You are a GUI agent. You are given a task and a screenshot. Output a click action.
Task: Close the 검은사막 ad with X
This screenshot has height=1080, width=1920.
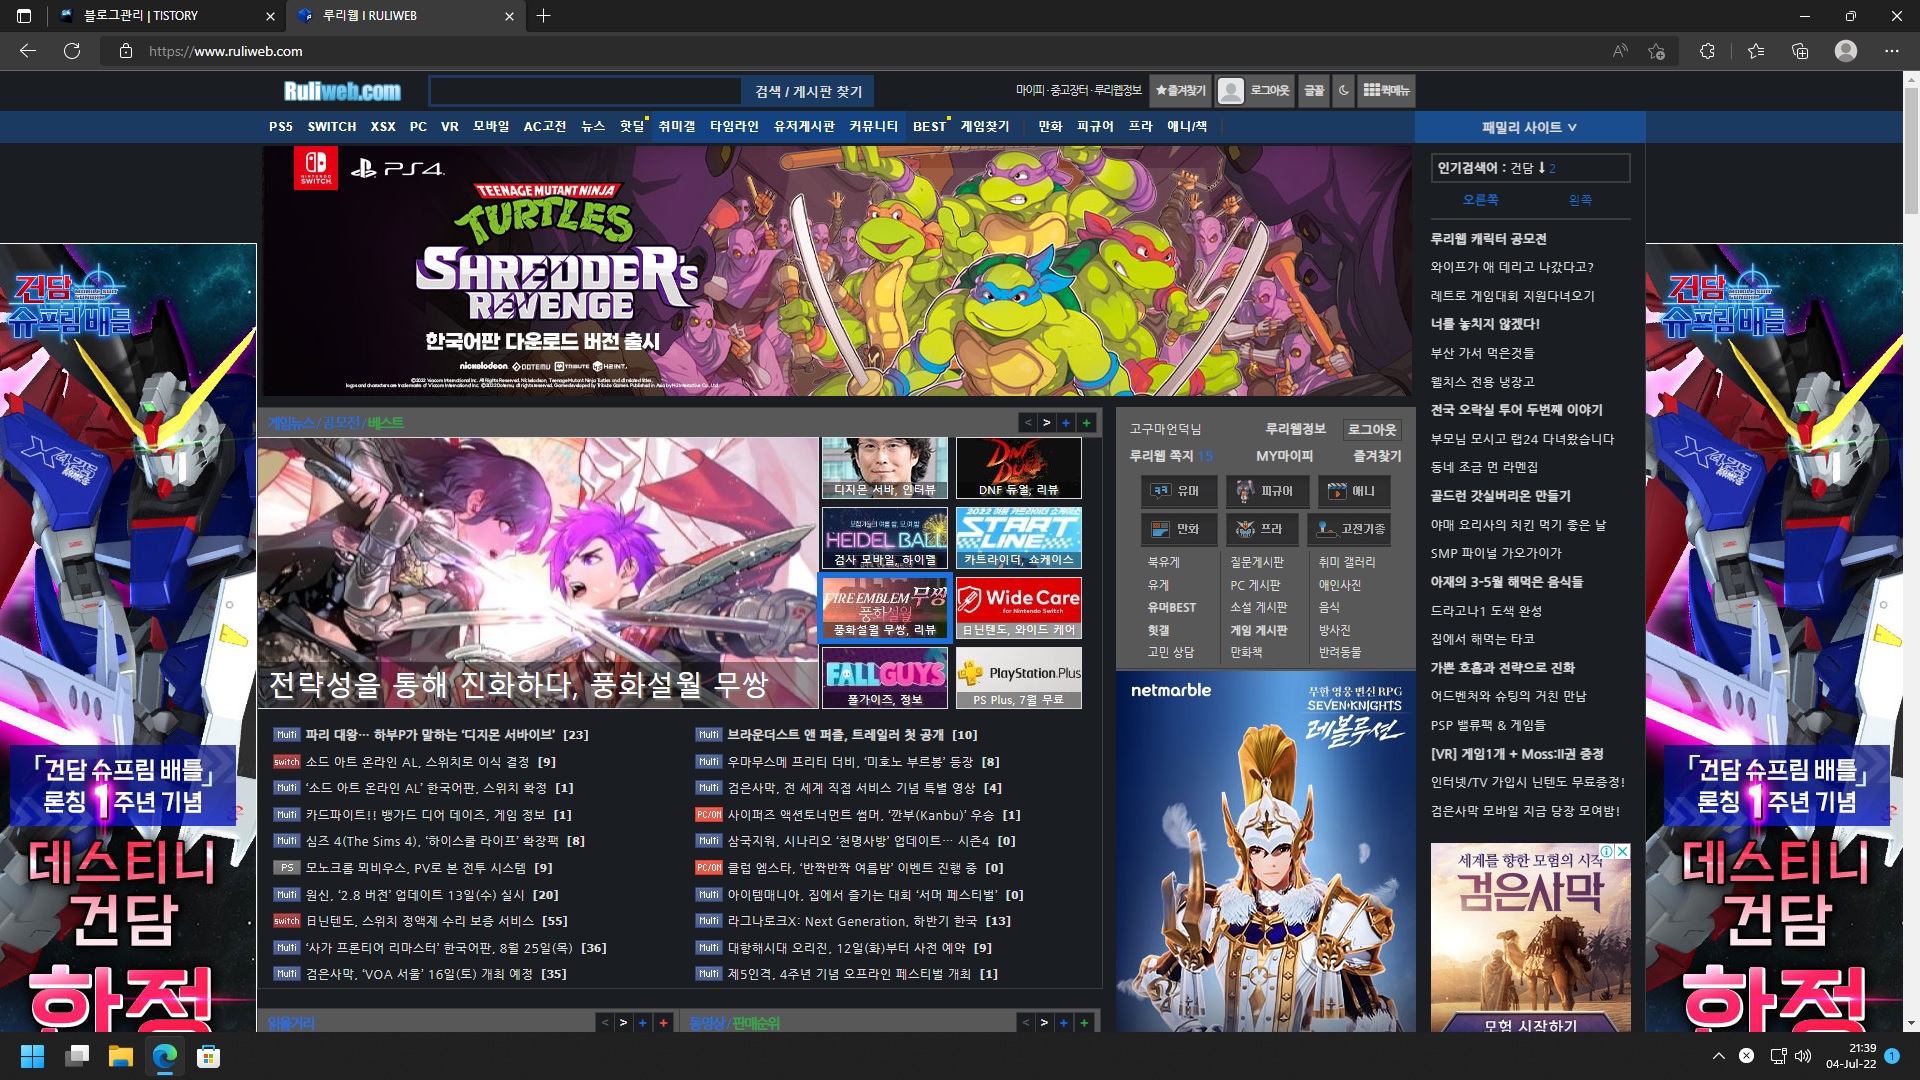click(x=1623, y=851)
